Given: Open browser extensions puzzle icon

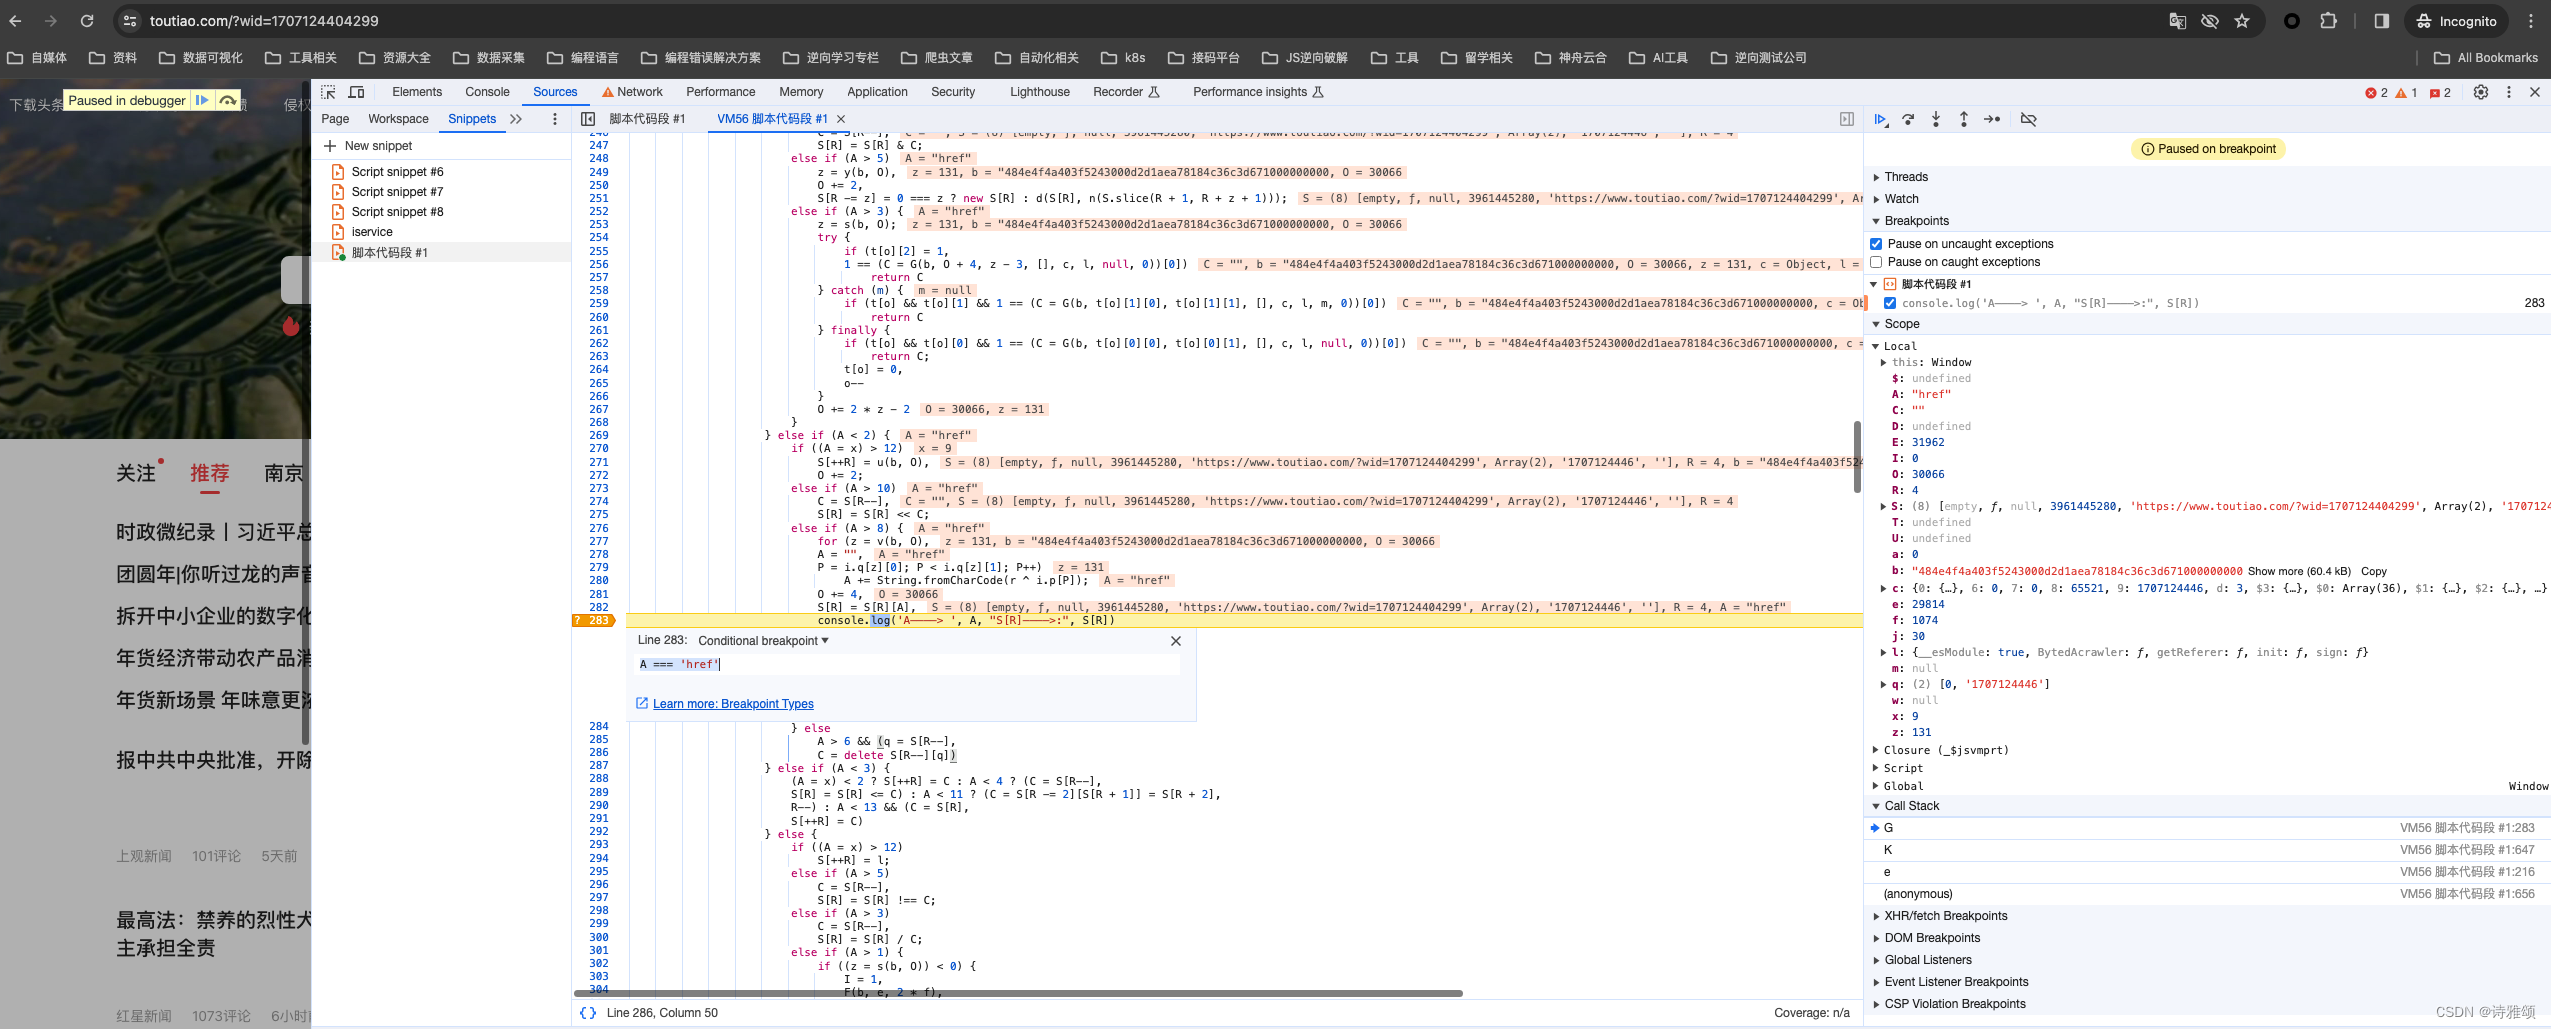Looking at the screenshot, I should tap(2329, 21).
